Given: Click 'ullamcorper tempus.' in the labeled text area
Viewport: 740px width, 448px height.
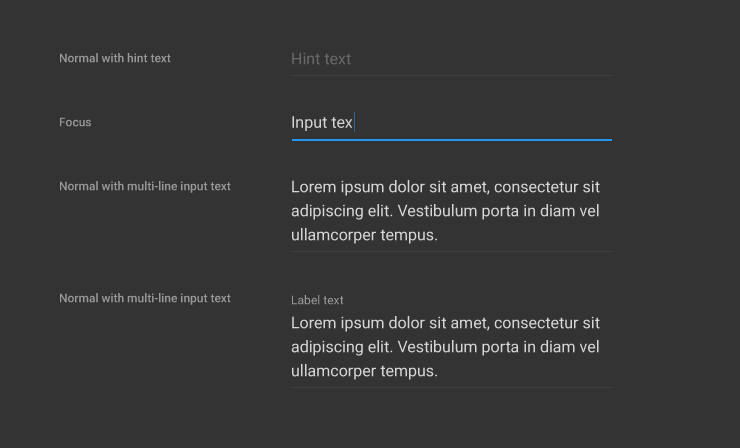Looking at the screenshot, I should point(364,371).
